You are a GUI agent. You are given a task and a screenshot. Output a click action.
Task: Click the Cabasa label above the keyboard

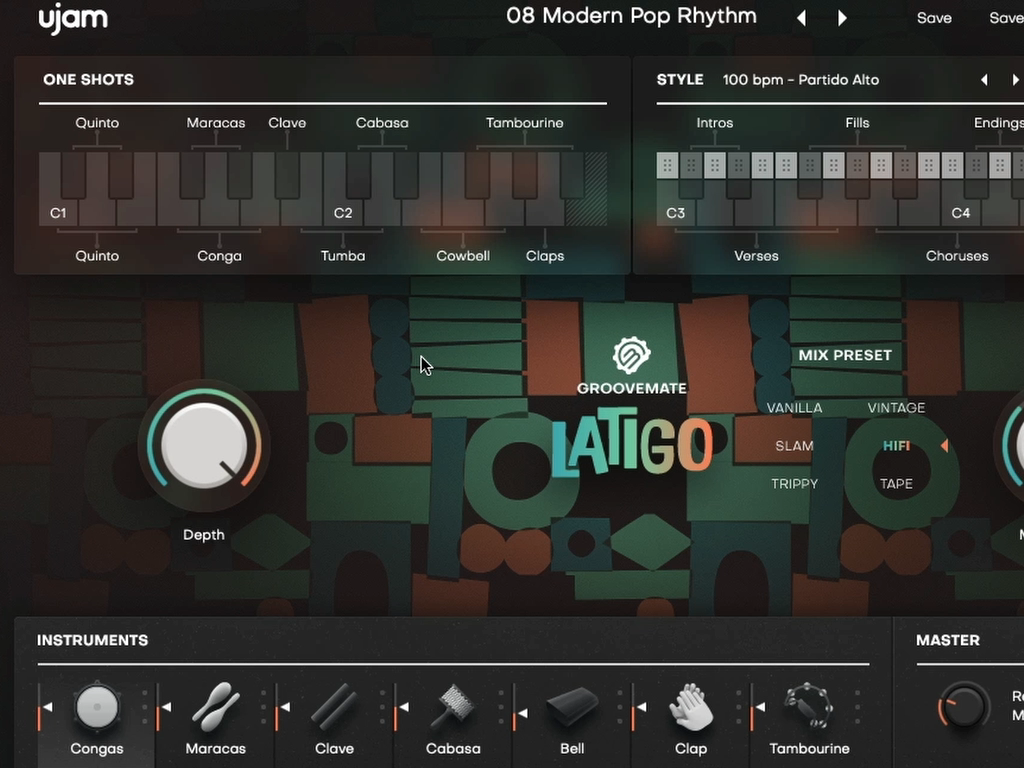382,123
